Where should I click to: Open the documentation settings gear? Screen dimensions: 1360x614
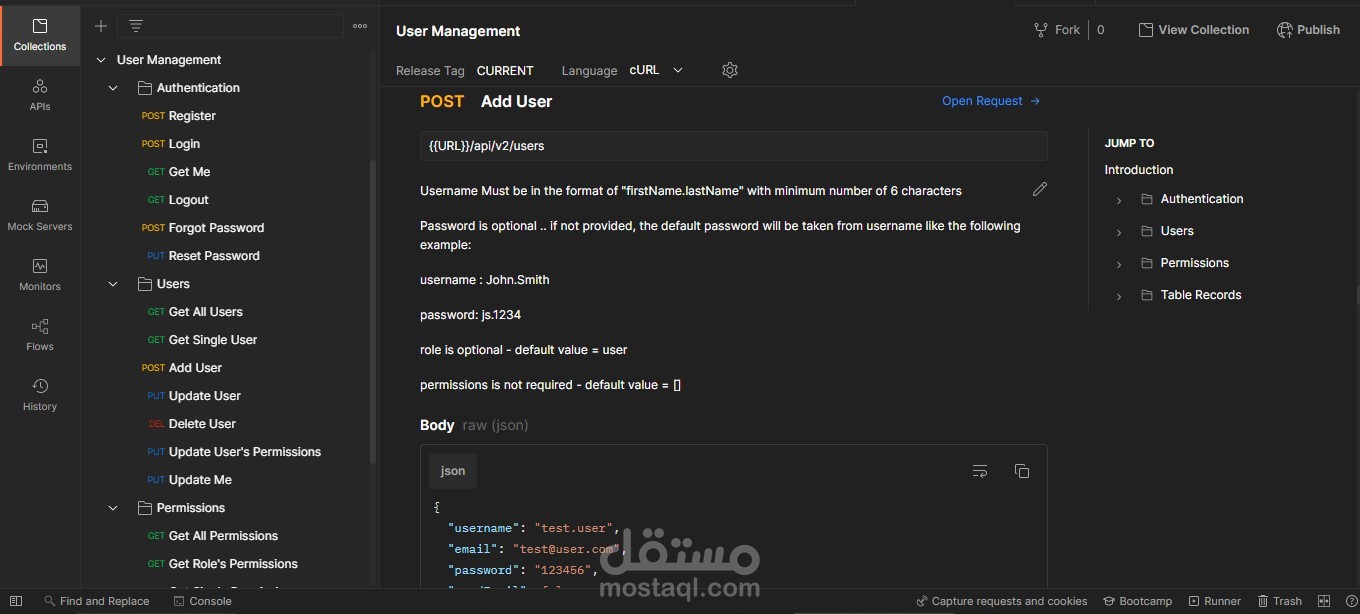click(x=730, y=70)
